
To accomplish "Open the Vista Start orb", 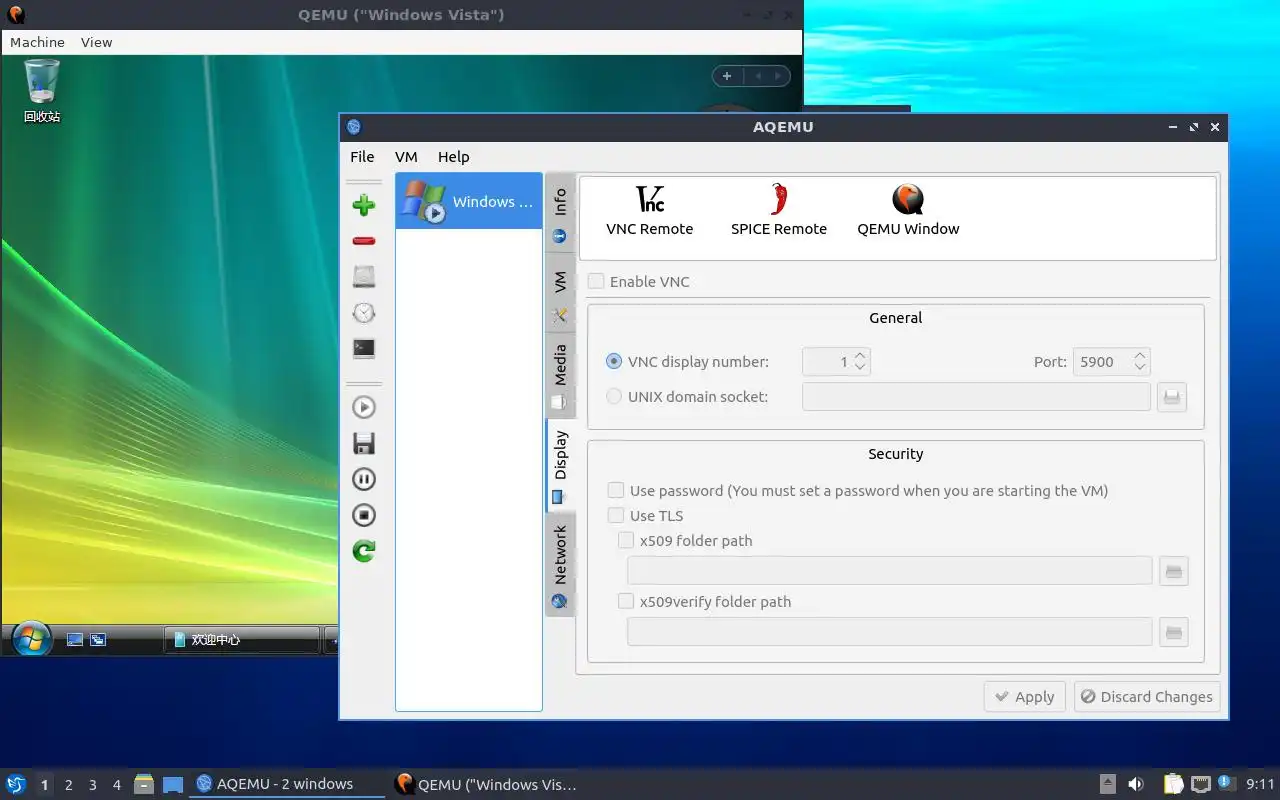I will 31,638.
